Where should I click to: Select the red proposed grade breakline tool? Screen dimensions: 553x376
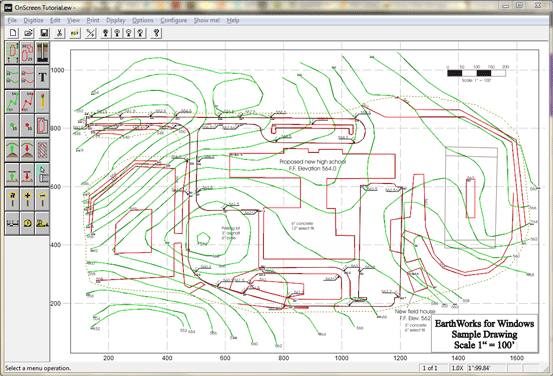tap(27, 101)
